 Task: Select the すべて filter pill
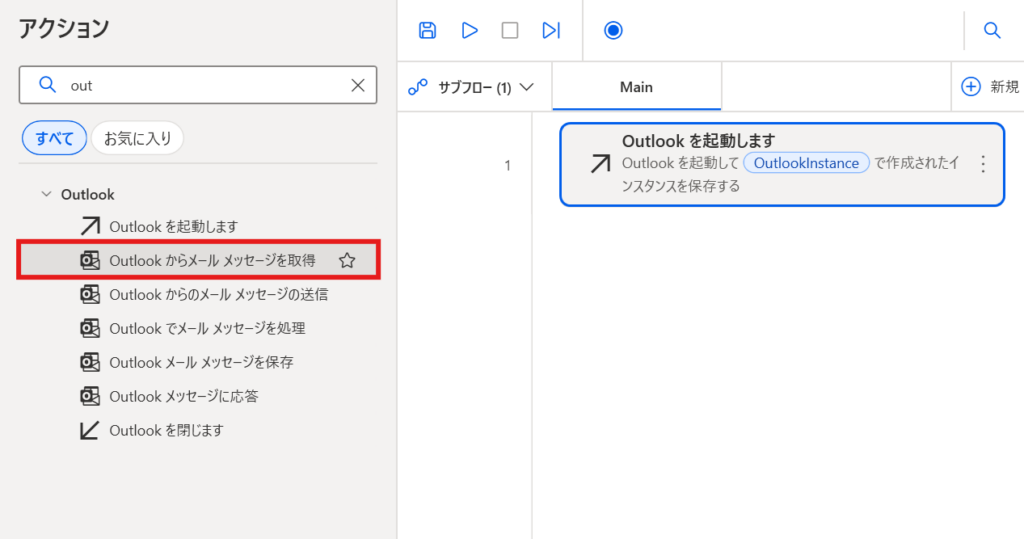point(54,138)
